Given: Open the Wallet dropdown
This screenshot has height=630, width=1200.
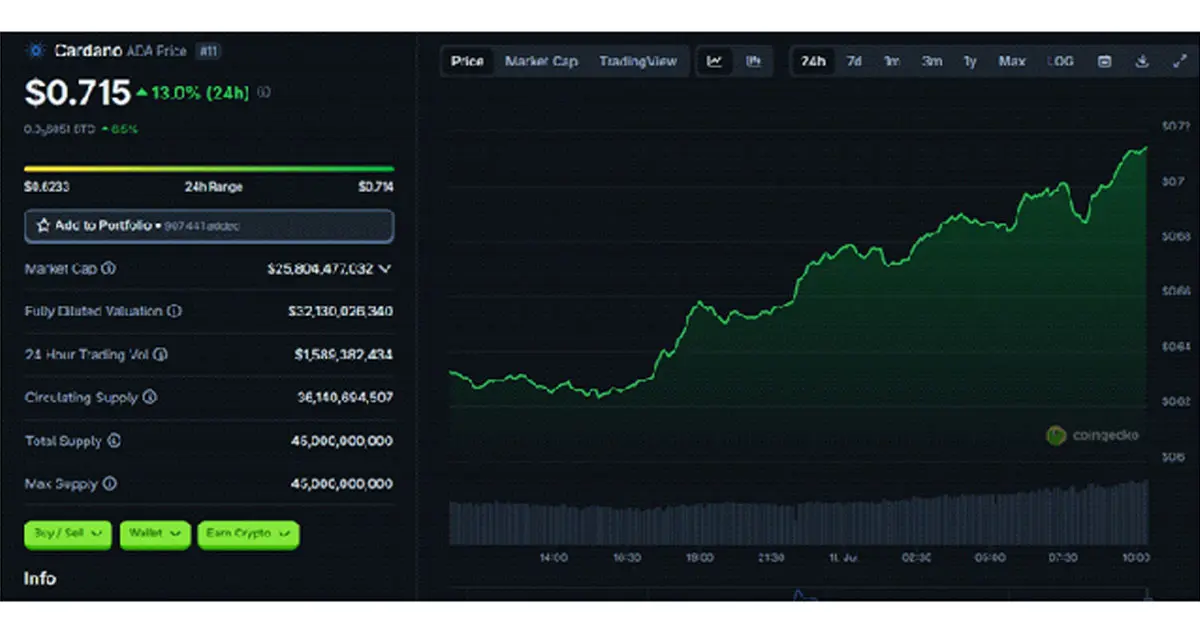Looking at the screenshot, I should [x=155, y=534].
